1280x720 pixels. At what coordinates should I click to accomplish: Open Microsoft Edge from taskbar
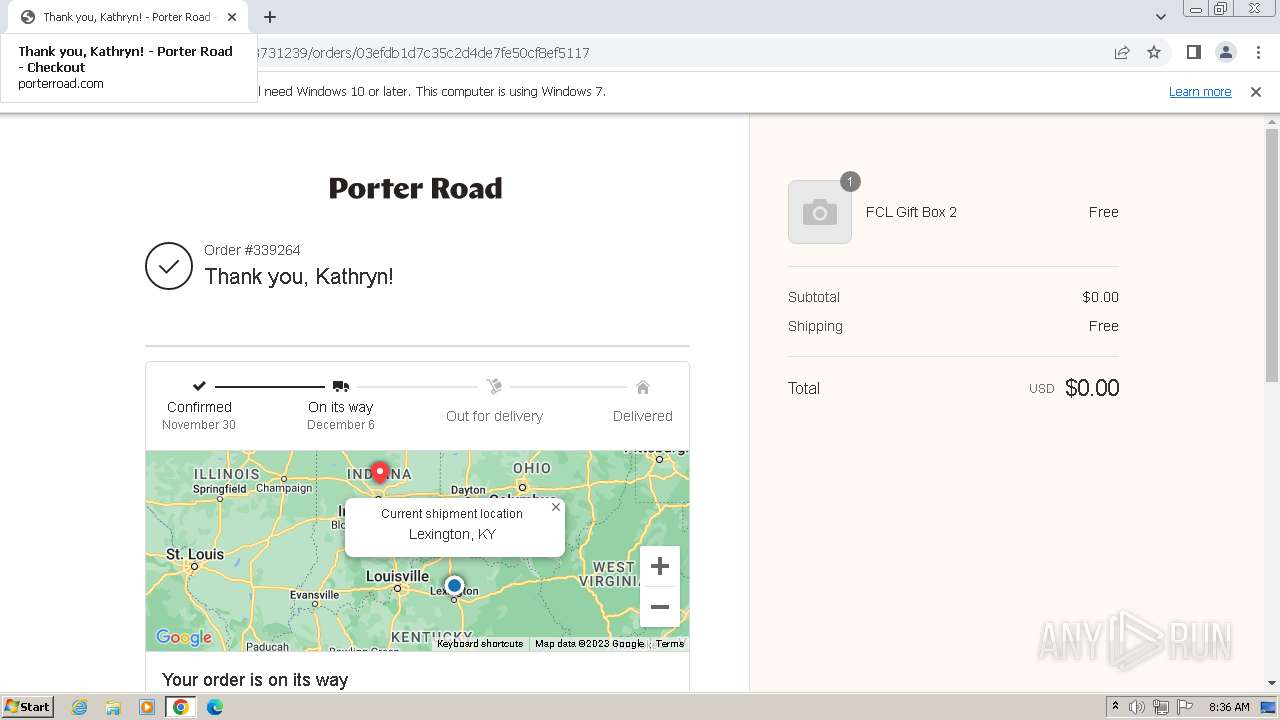(x=215, y=707)
